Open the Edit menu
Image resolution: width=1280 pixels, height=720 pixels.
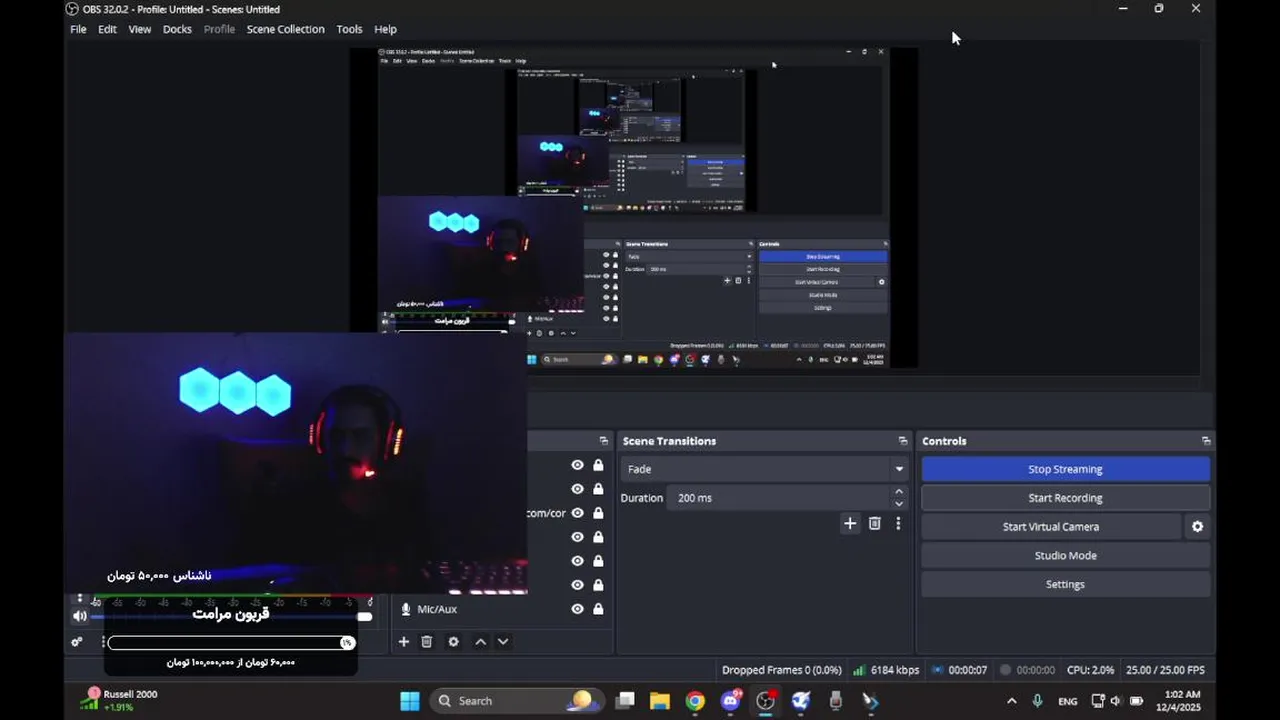pyautogui.click(x=107, y=29)
